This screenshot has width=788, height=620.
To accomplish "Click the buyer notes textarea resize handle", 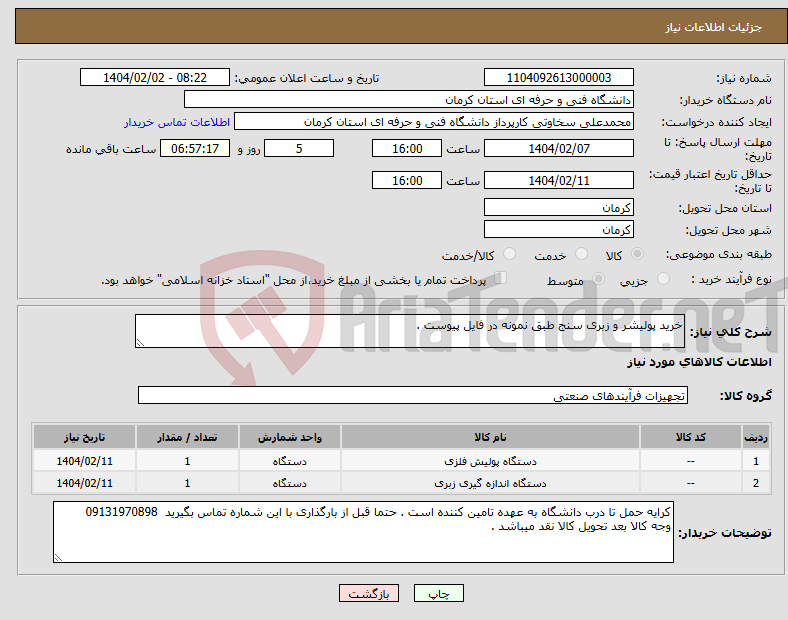I will 58,557.
